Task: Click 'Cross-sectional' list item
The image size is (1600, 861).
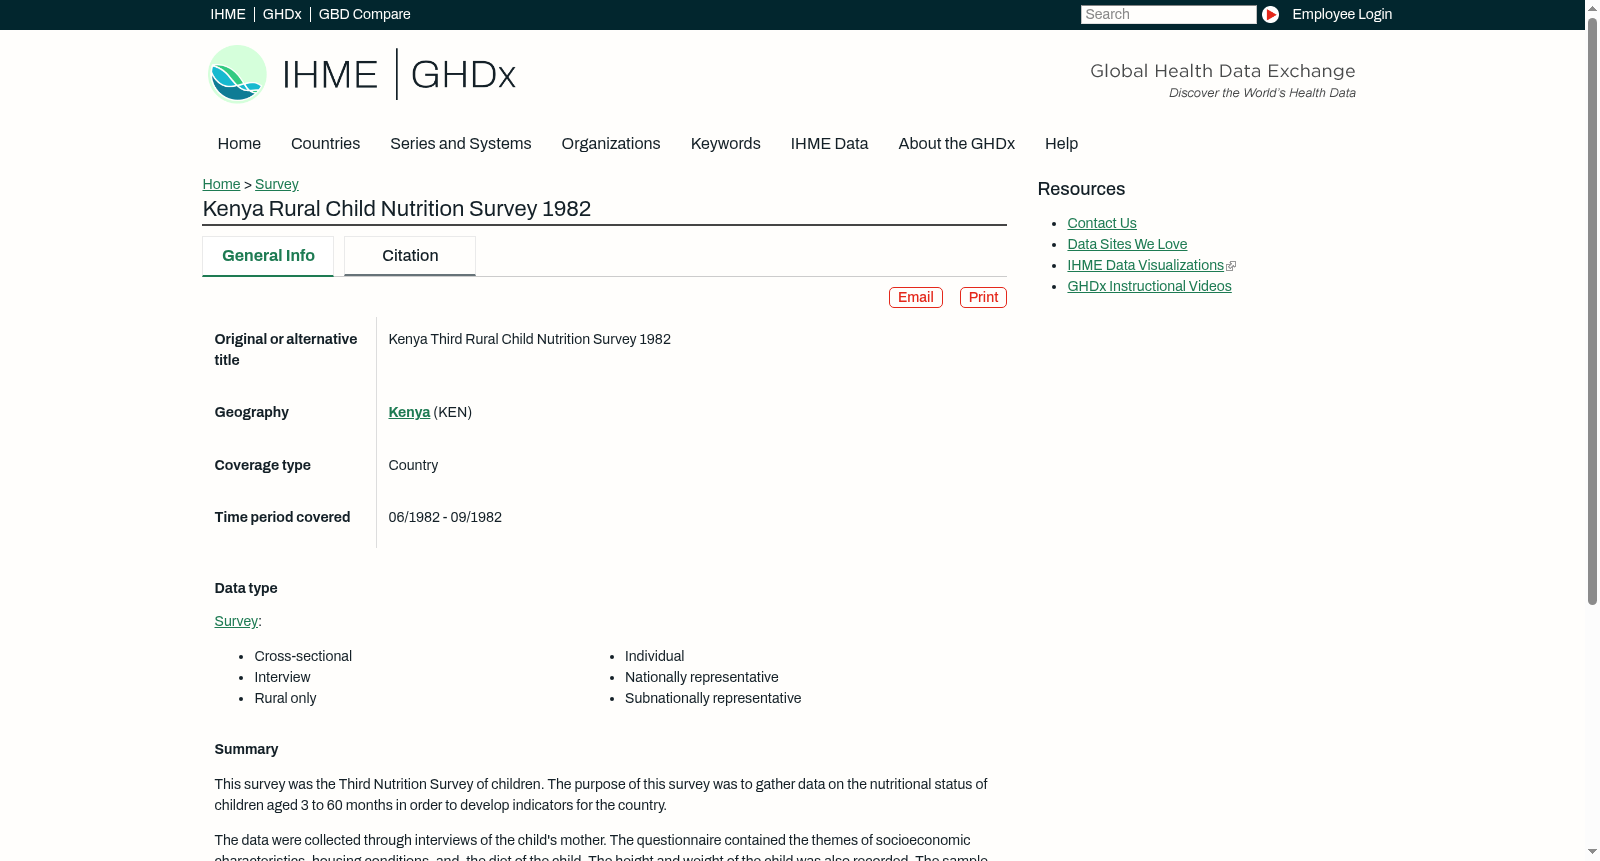Action: (303, 656)
